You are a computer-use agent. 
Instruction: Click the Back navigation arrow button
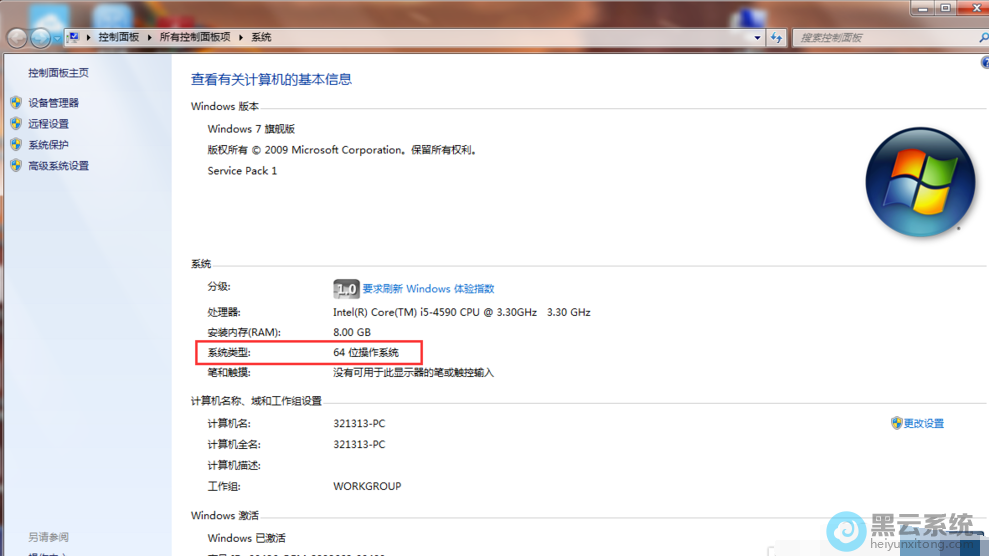point(17,38)
